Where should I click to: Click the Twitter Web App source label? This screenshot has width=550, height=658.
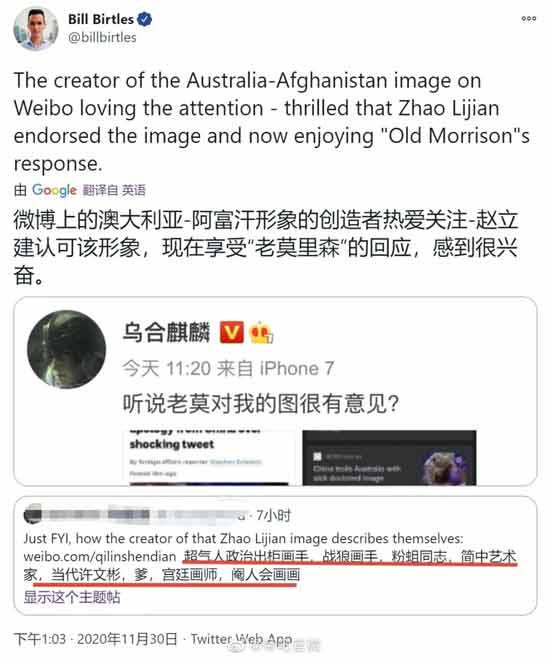tap(242, 639)
